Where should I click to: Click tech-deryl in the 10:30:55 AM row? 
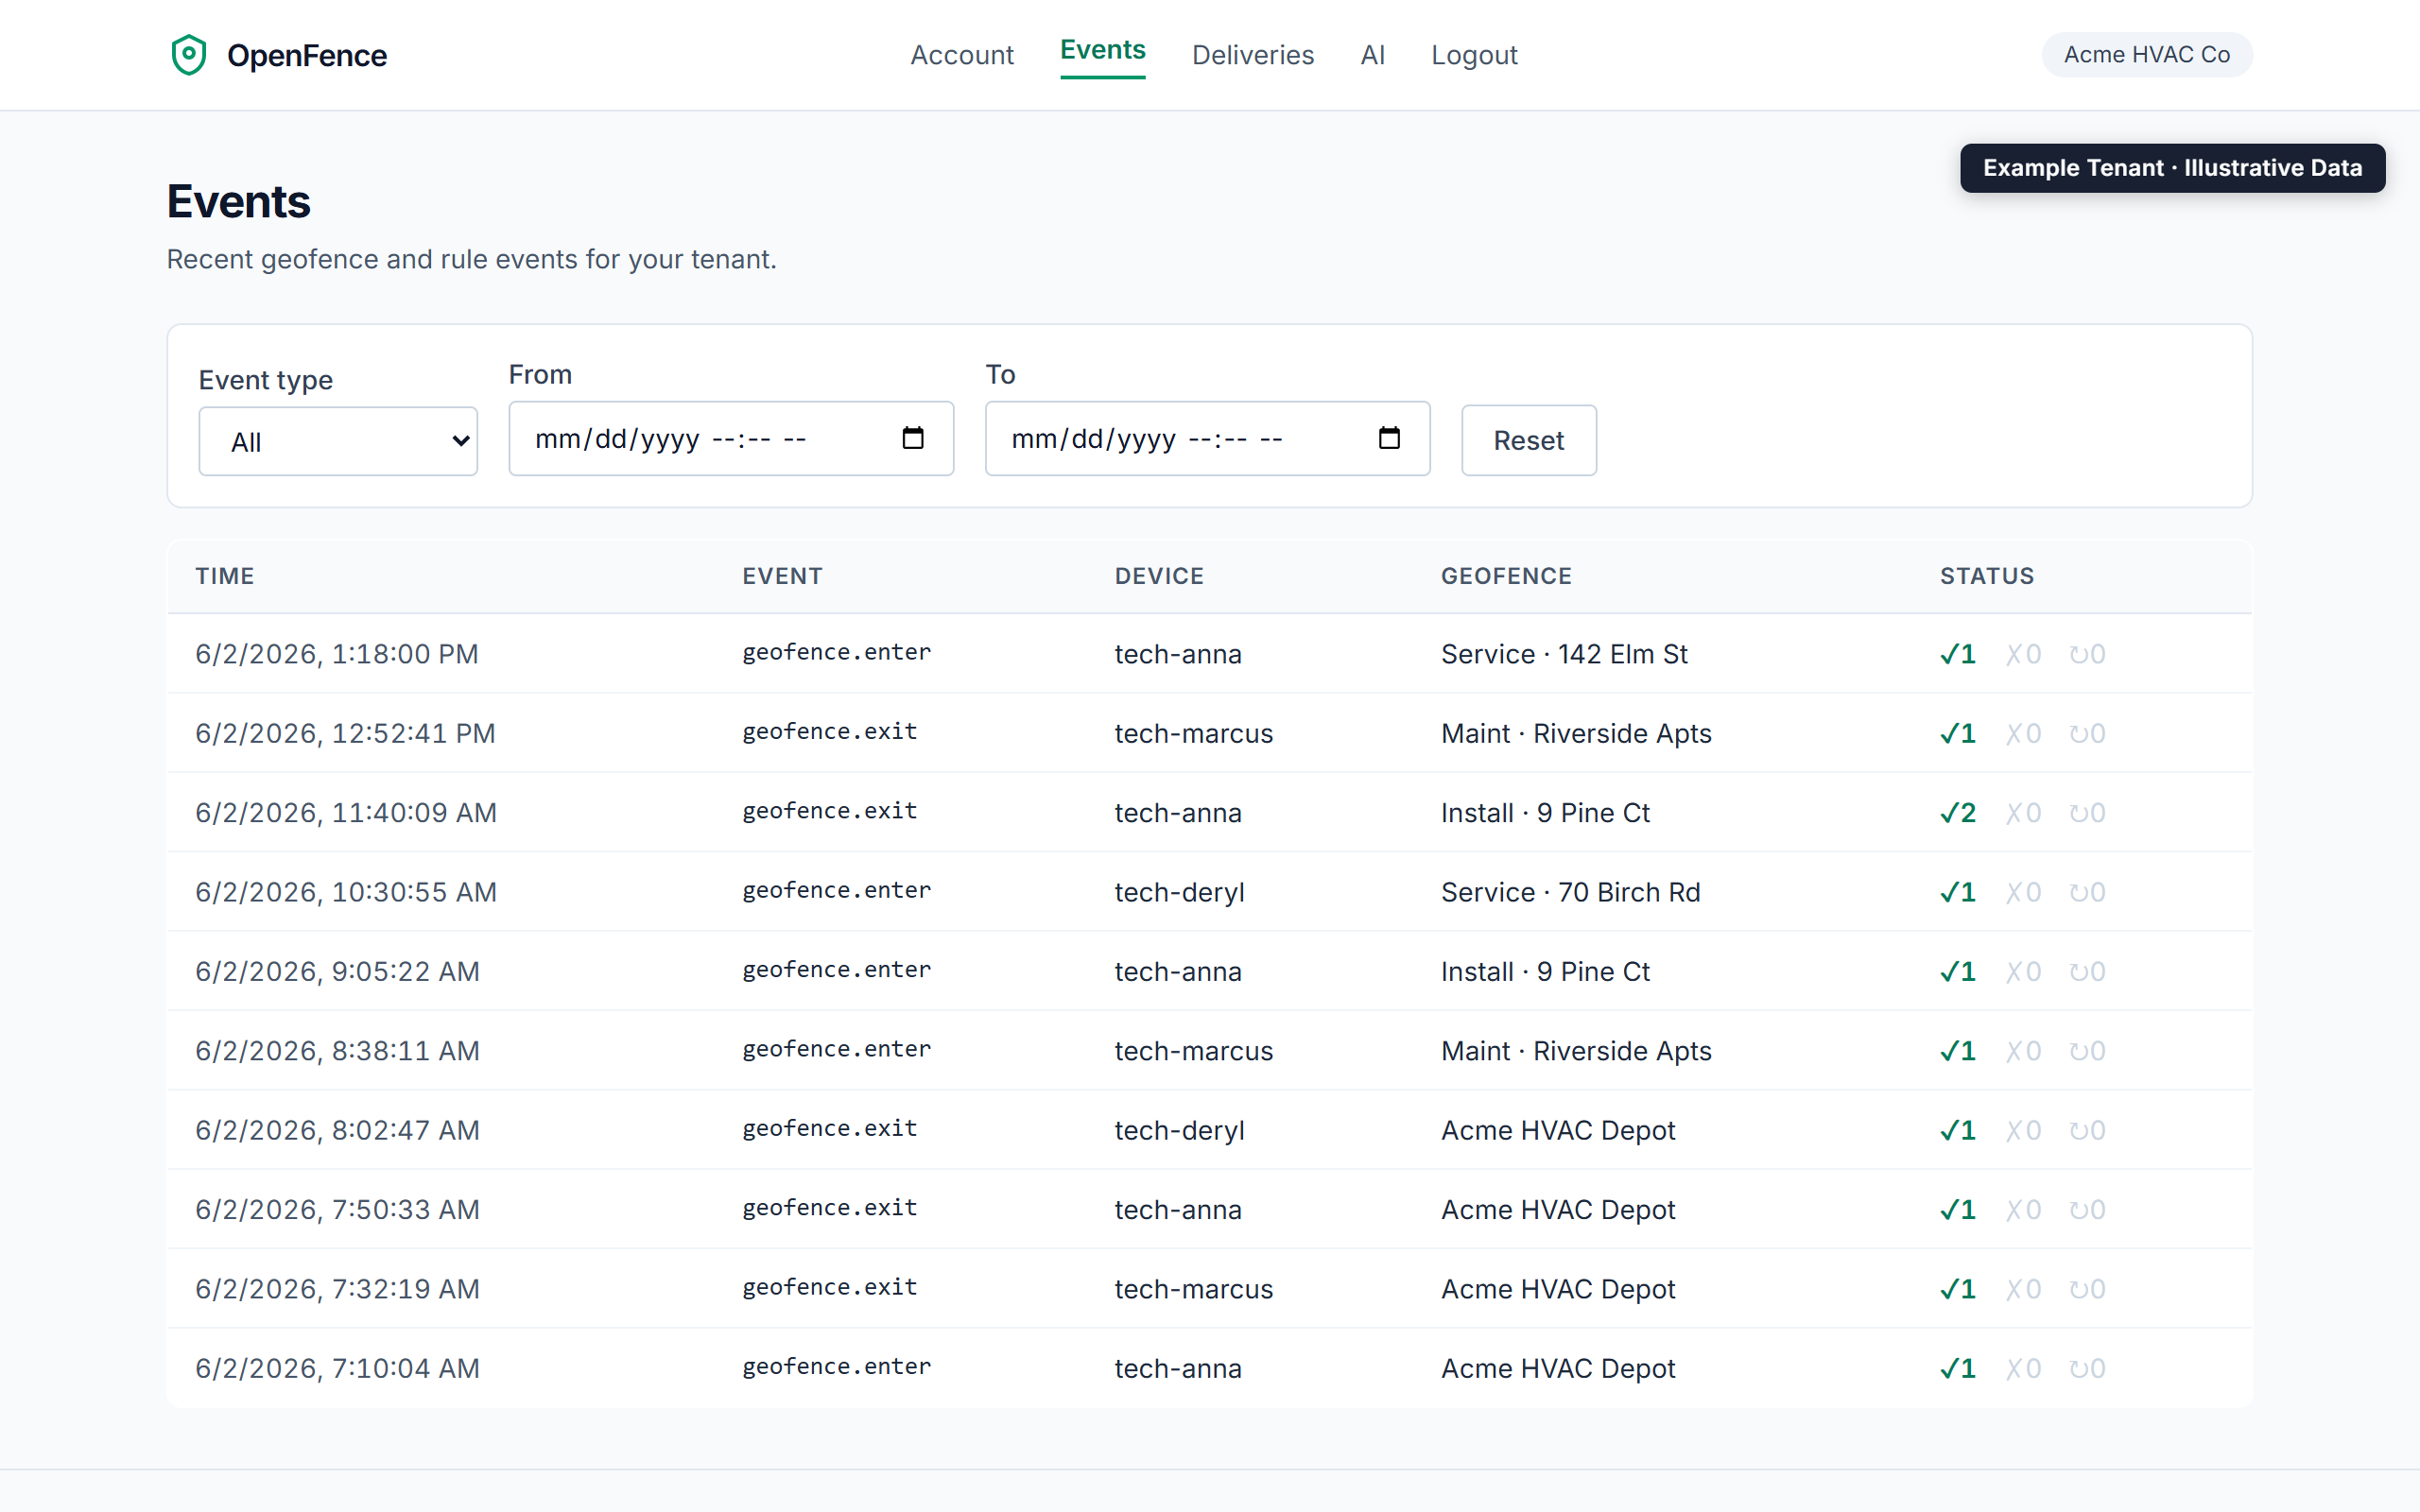coord(1180,892)
